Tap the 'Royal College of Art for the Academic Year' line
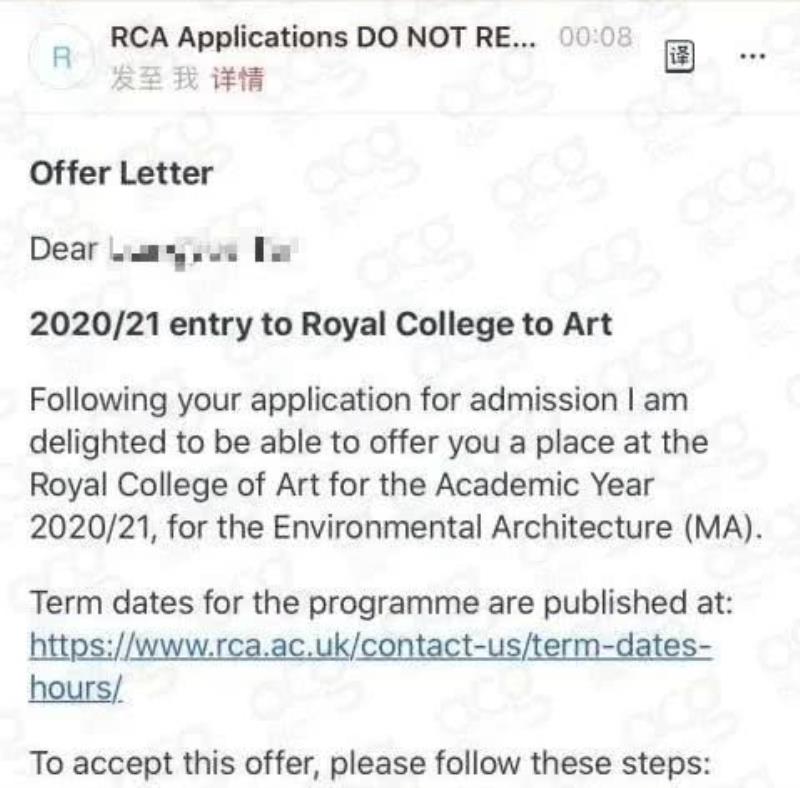The image size is (800, 788). click(x=341, y=486)
